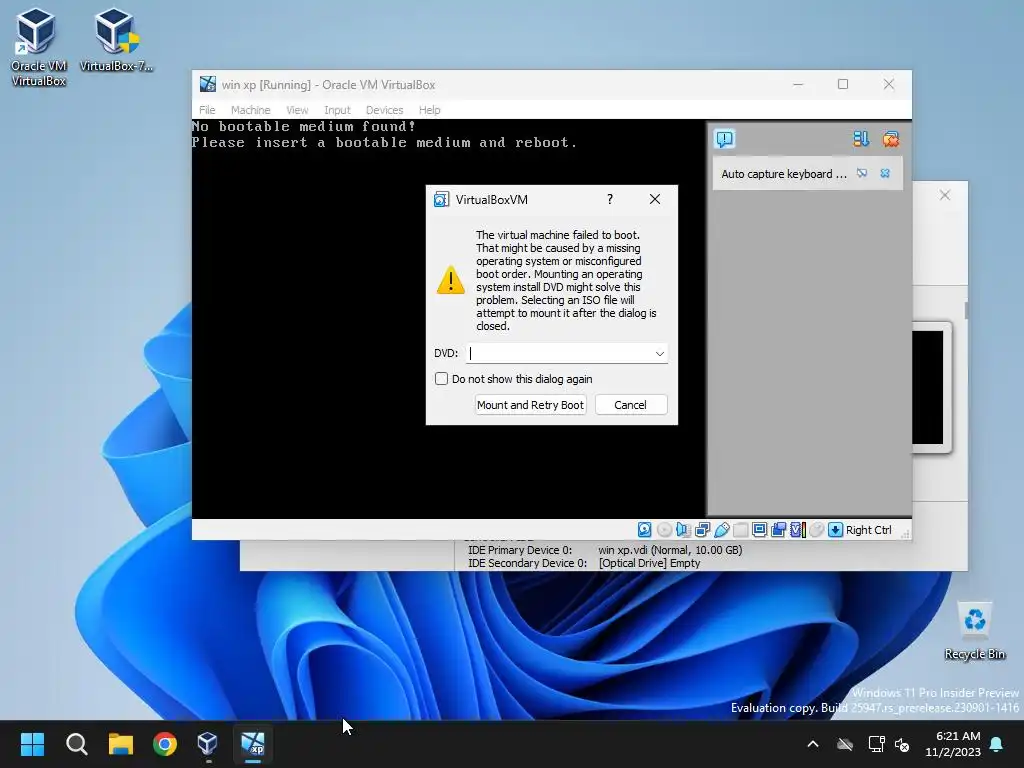Forbid the Auto capture keyboard notification

pyautogui.click(x=862, y=174)
